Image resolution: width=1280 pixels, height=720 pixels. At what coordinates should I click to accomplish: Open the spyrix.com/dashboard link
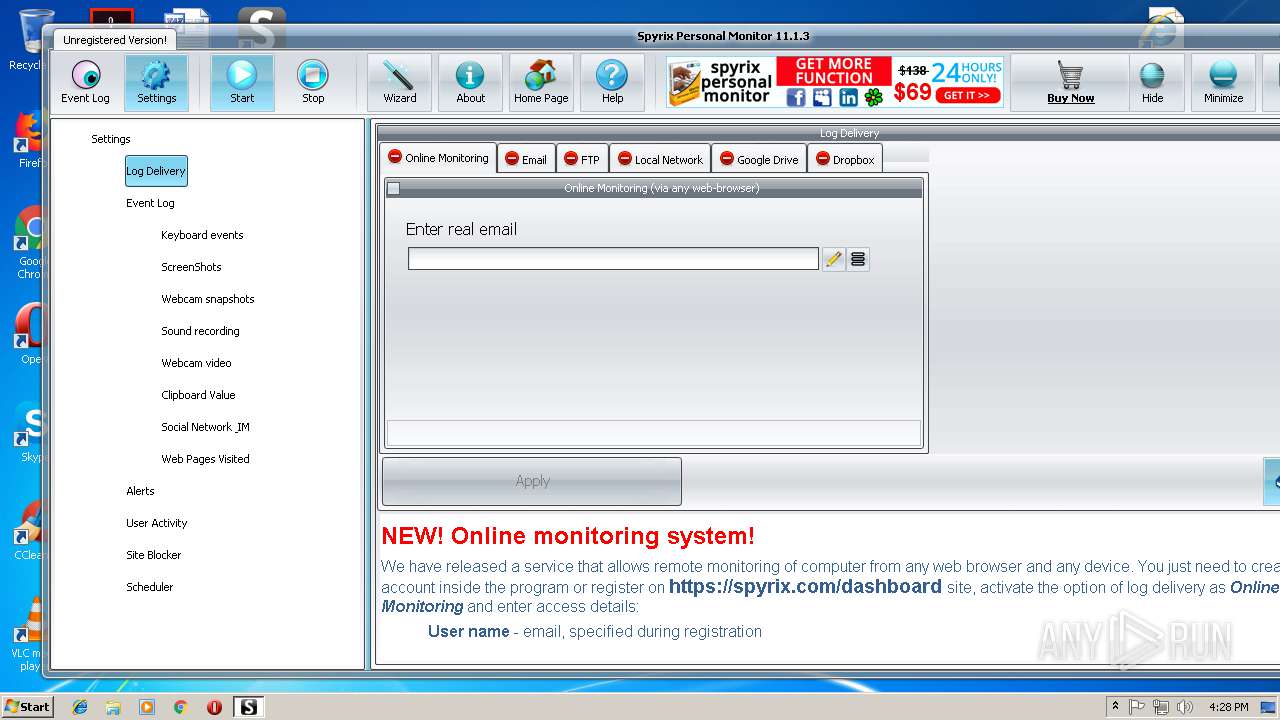(805, 587)
